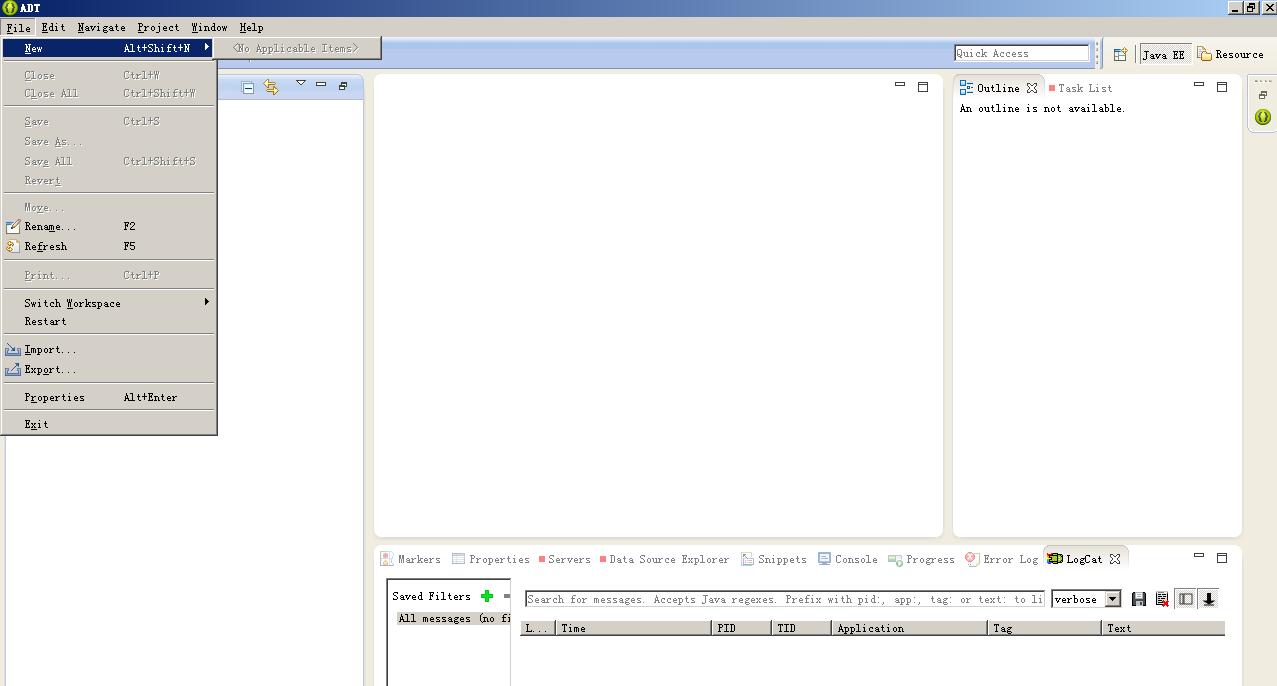
Task: Close the LogCat tab
Action: (1115, 559)
